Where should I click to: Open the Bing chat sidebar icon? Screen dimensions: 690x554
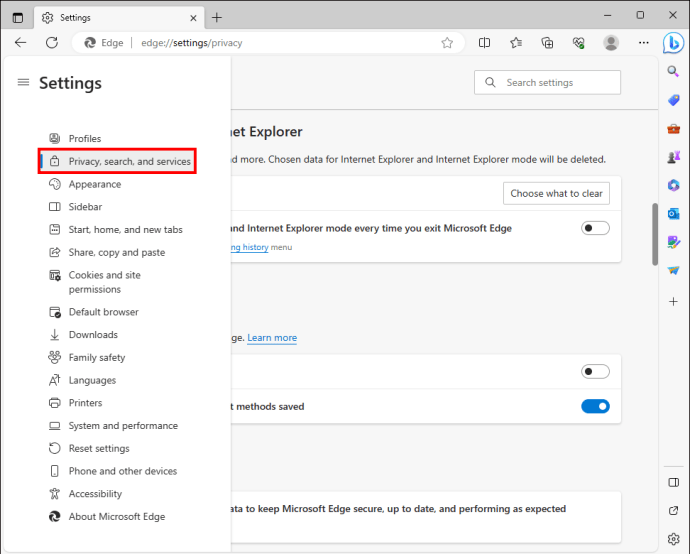(x=673, y=43)
